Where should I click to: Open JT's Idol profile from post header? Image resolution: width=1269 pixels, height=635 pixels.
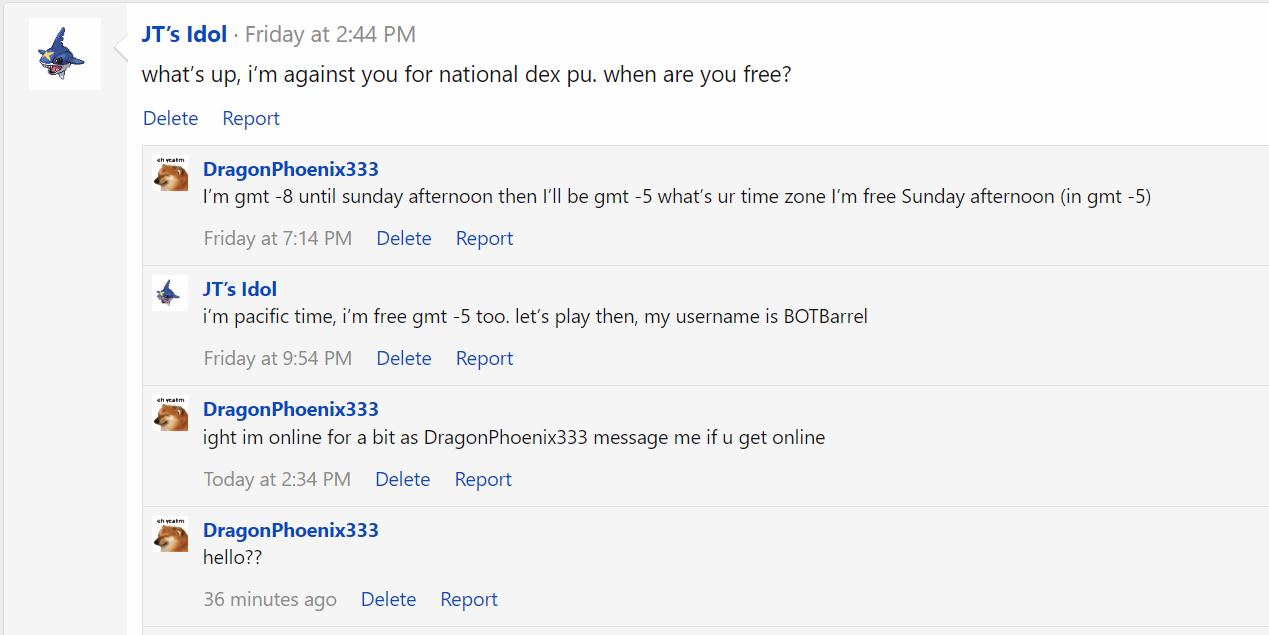(x=184, y=34)
